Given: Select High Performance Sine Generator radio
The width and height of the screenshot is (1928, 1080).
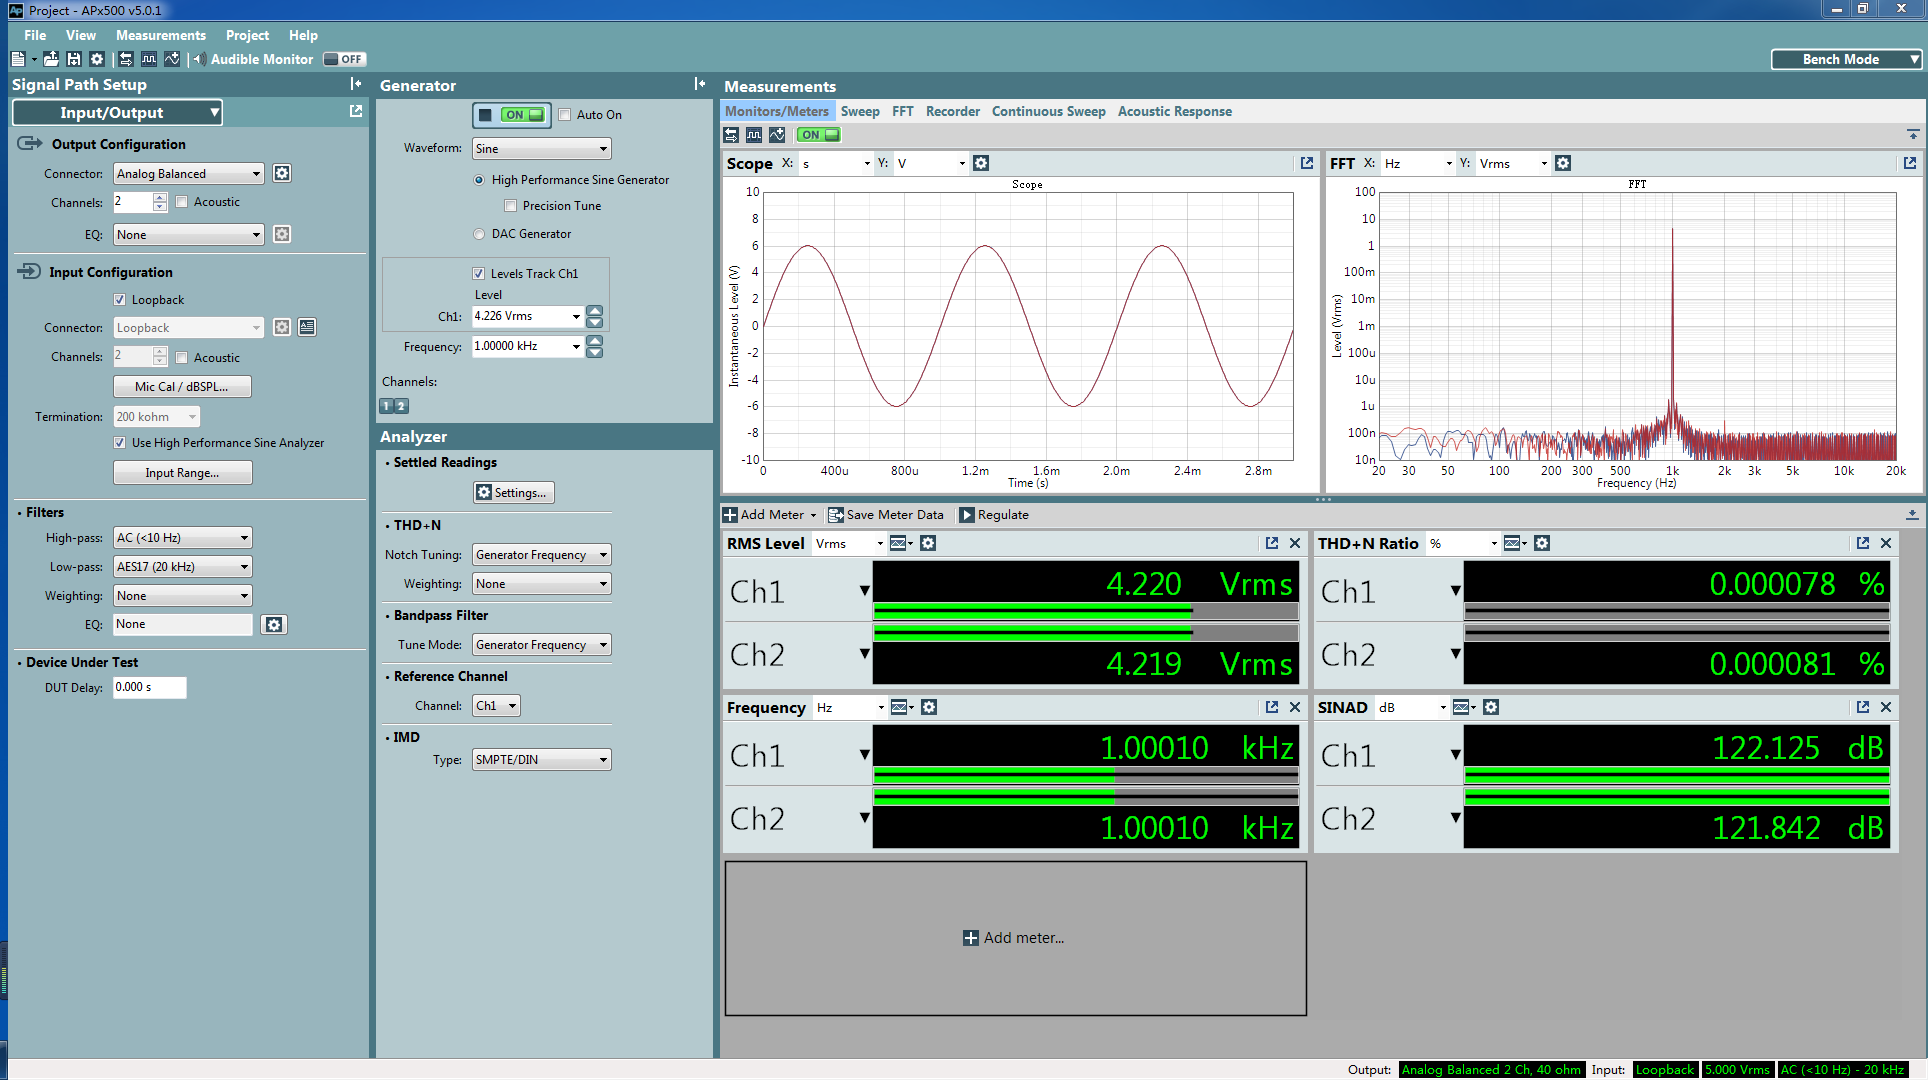Looking at the screenshot, I should (x=479, y=180).
